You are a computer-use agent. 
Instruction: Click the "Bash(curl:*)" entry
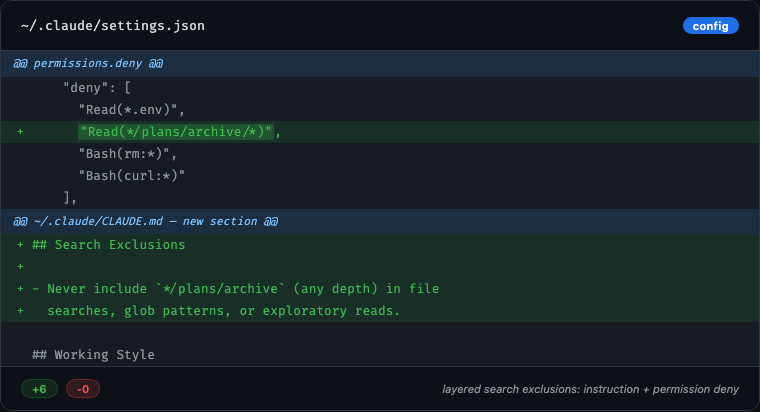[380, 175]
